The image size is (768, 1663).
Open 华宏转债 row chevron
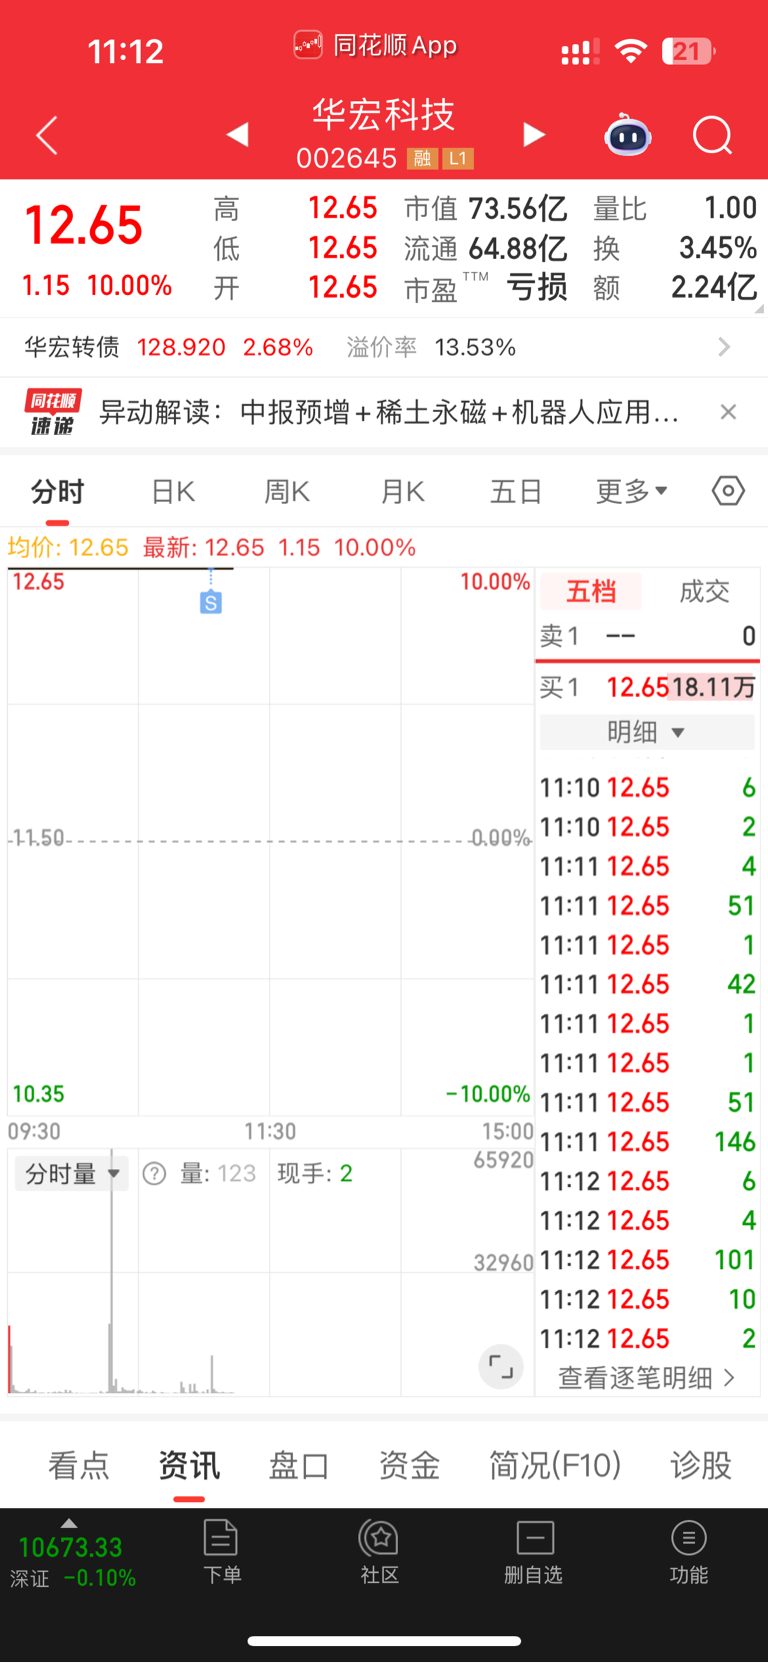tap(724, 347)
